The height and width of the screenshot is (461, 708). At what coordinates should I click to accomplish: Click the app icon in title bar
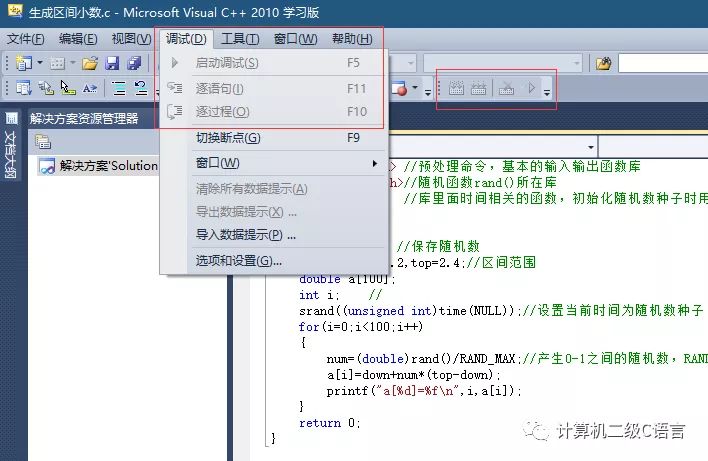click(x=15, y=11)
